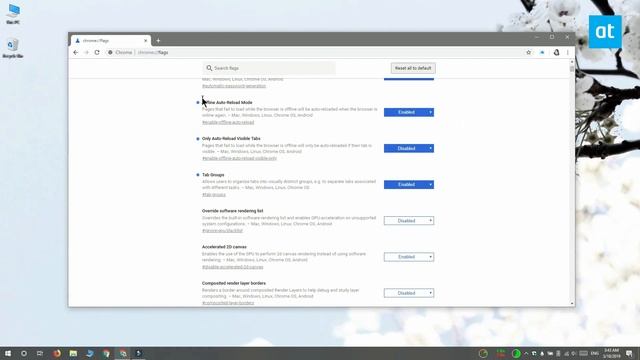640x360 pixels.
Task: Open #tab-groups anchor link
Action: [x=214, y=195]
